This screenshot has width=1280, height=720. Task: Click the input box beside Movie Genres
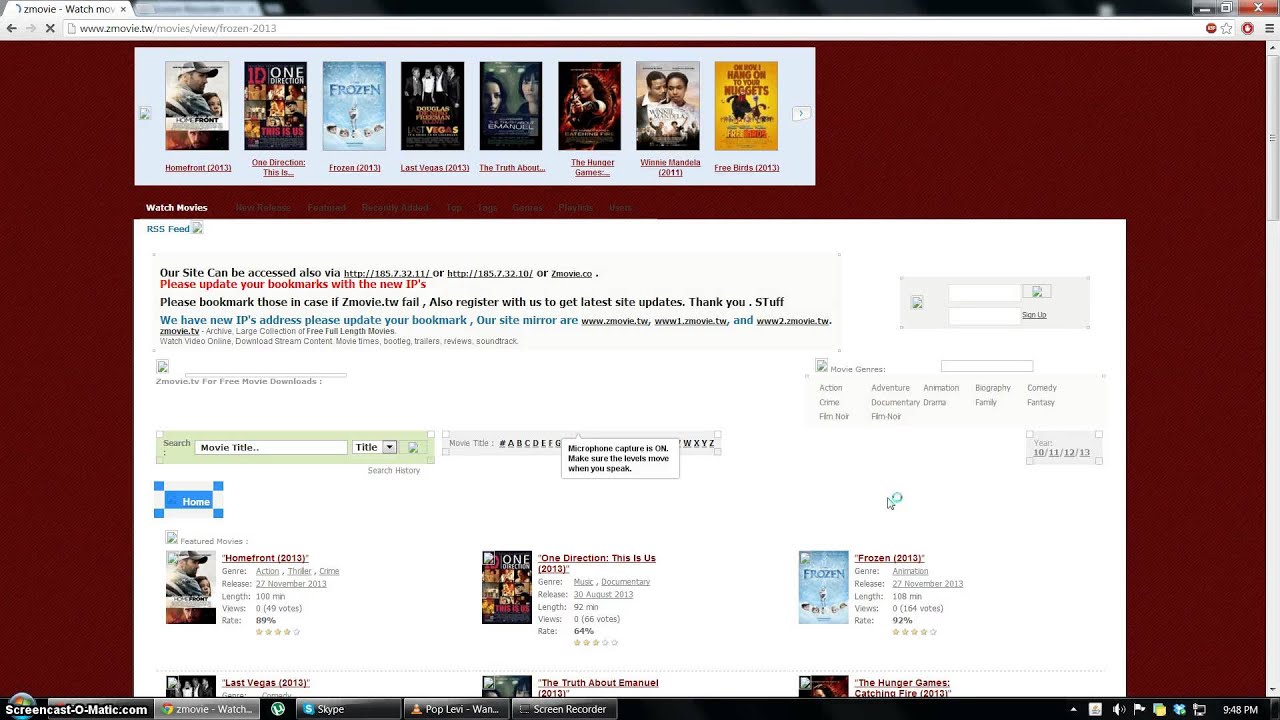pyautogui.click(x=987, y=366)
